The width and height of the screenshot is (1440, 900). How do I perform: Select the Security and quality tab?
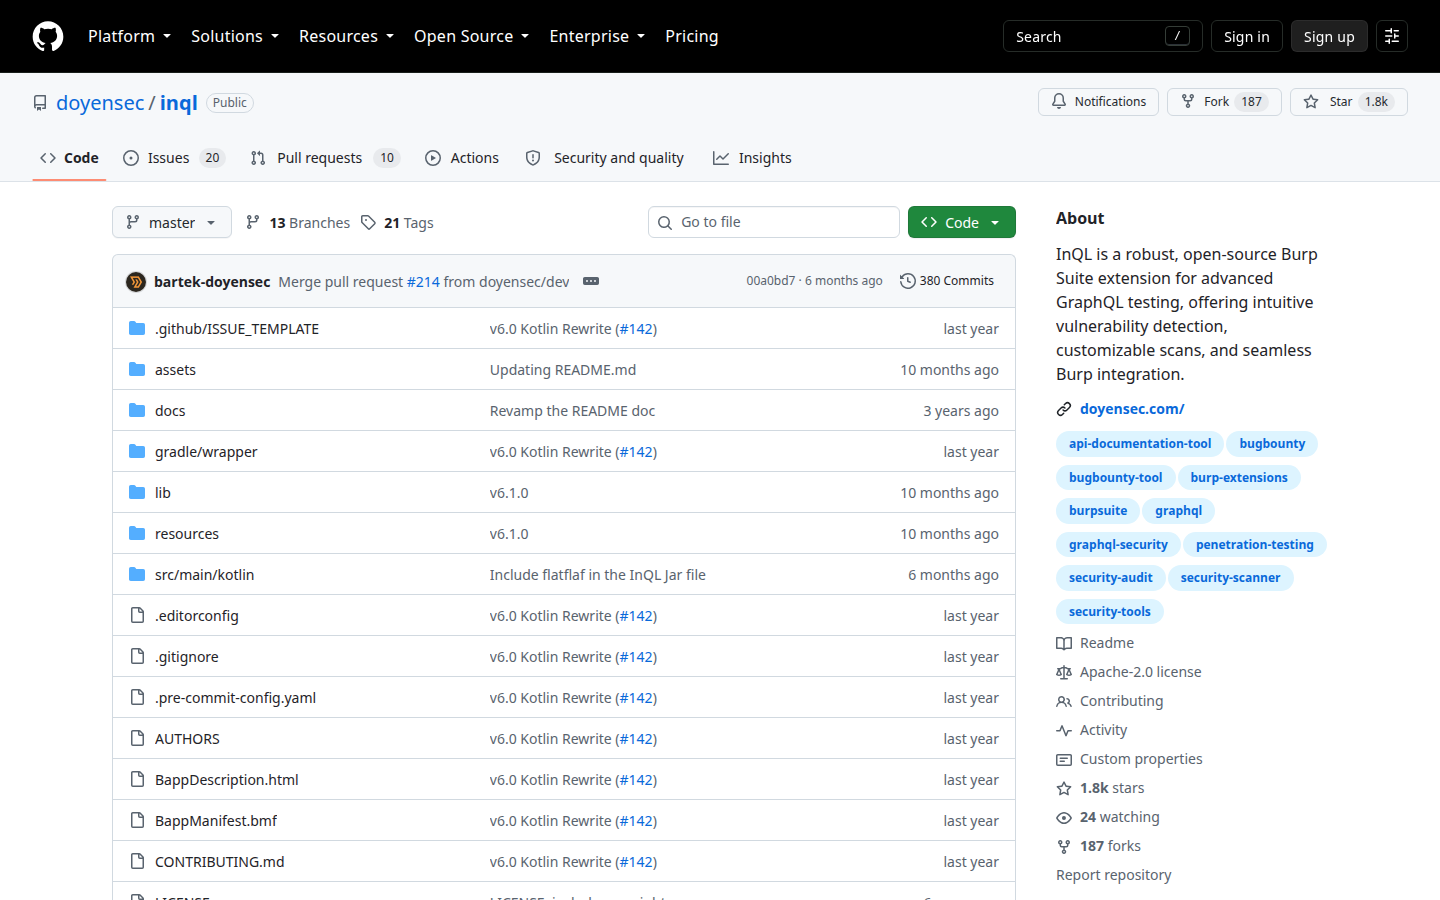coord(605,158)
